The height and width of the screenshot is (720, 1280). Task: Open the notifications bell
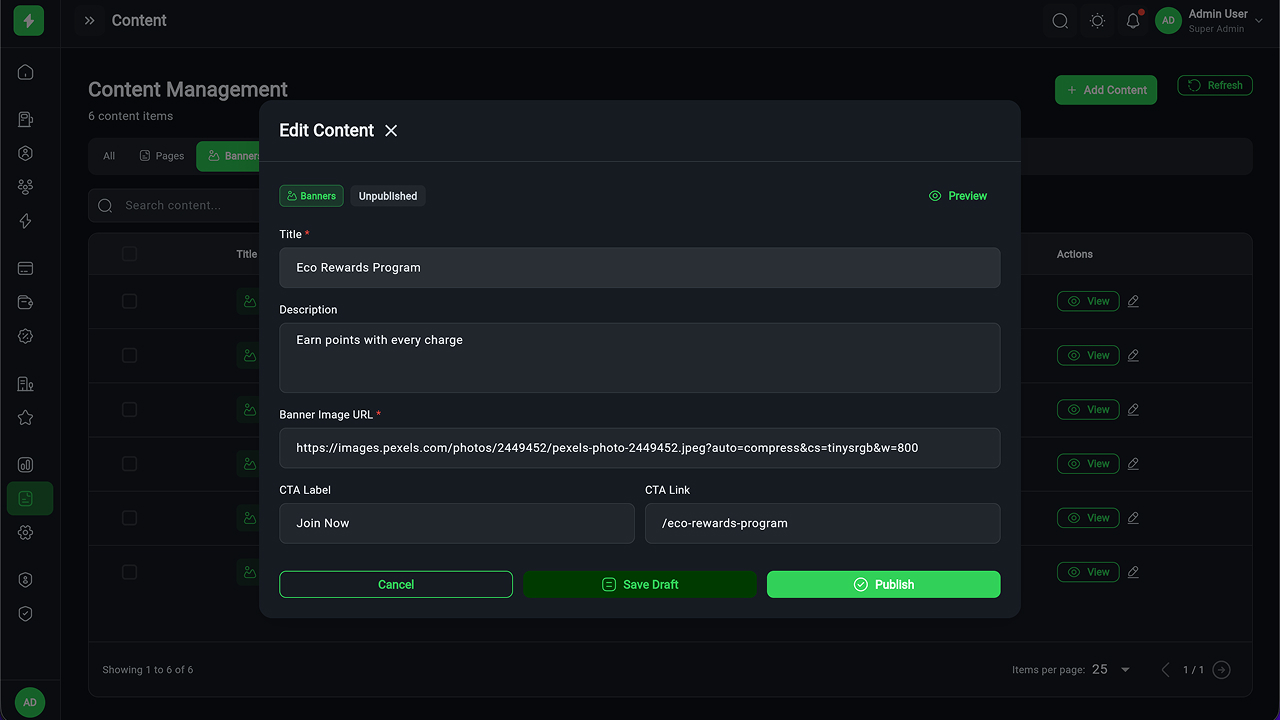click(1133, 21)
